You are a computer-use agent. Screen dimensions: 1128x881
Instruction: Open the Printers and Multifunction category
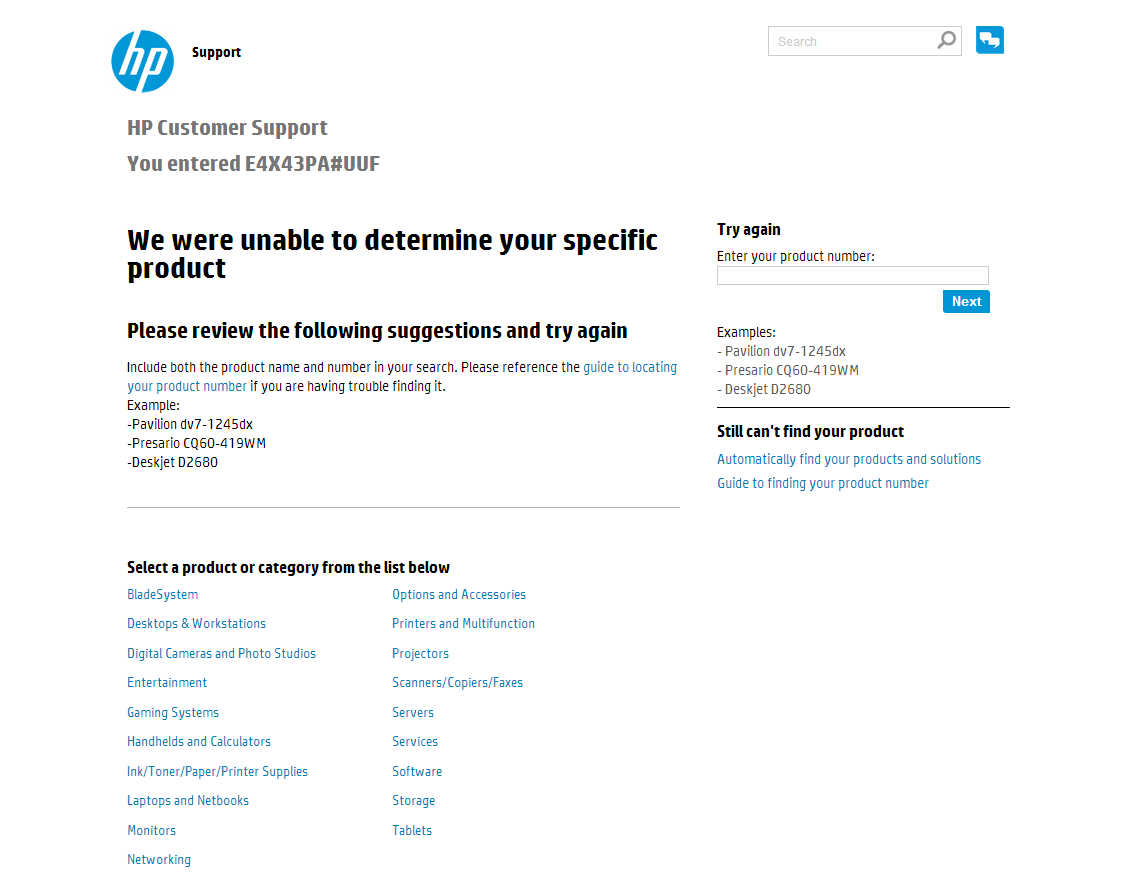pyautogui.click(x=463, y=623)
